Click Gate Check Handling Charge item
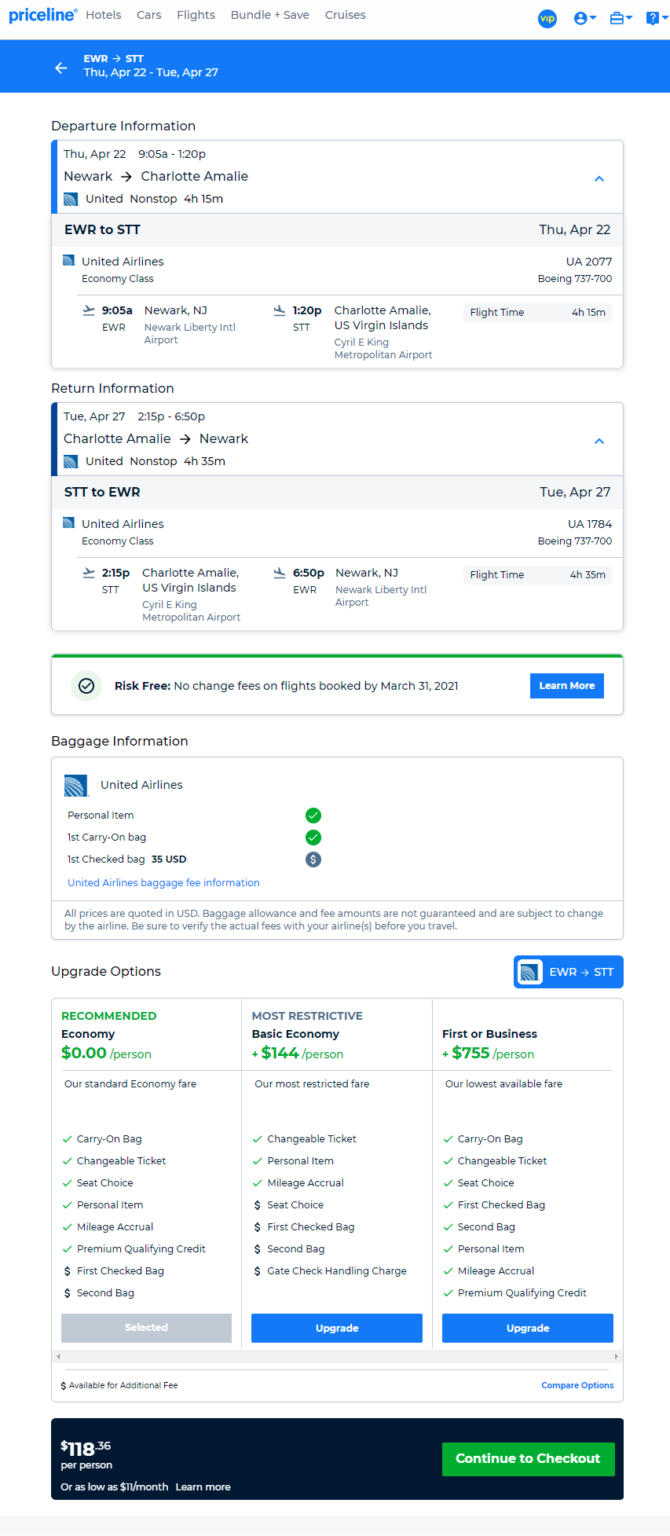Viewport: 670px width, 1536px height. click(337, 1271)
